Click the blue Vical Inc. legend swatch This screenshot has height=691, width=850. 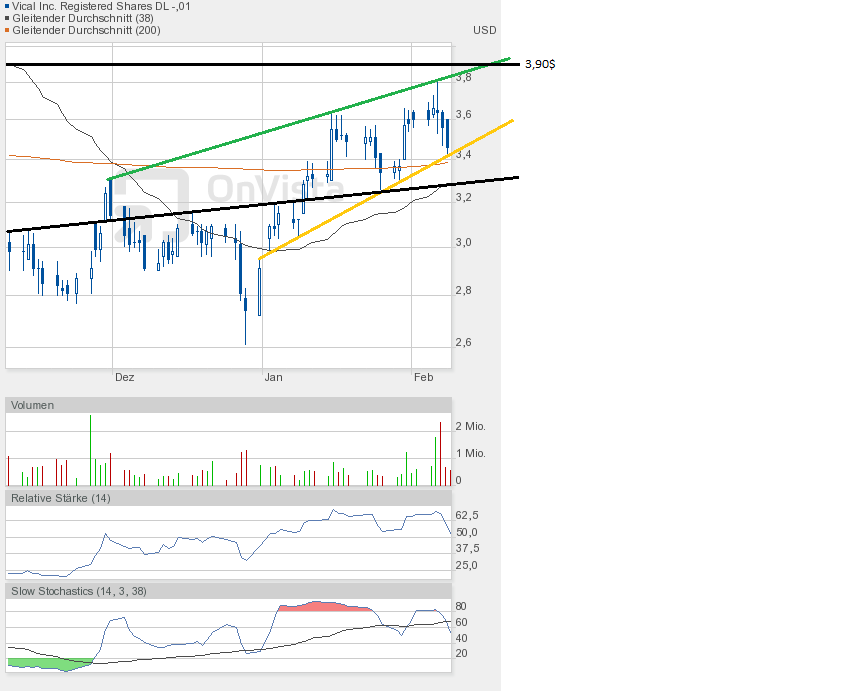click(8, 6)
